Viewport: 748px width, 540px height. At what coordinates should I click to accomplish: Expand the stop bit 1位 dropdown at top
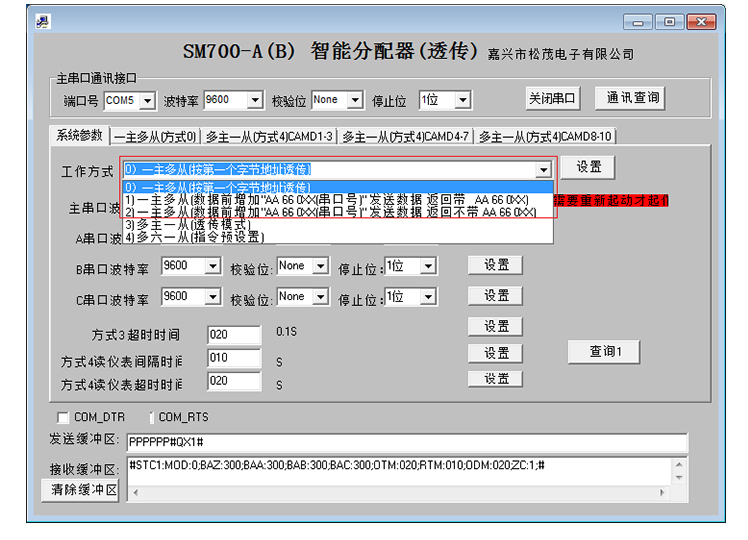click(462, 101)
